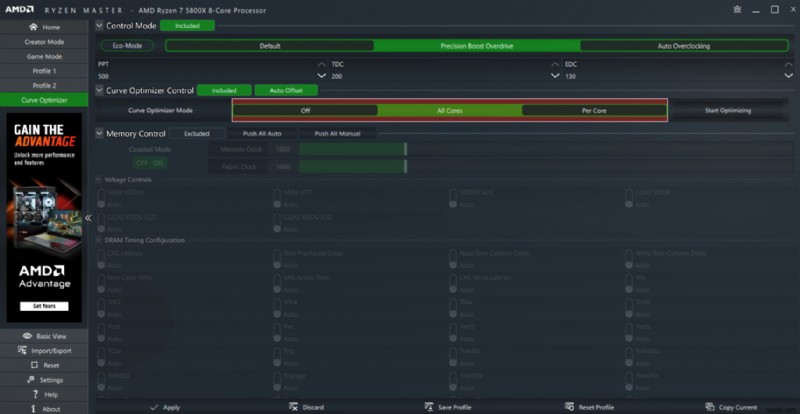This screenshot has height=414, width=800.
Task: Select the Curve Optimizer sidebar tab
Action: pyautogui.click(x=44, y=100)
